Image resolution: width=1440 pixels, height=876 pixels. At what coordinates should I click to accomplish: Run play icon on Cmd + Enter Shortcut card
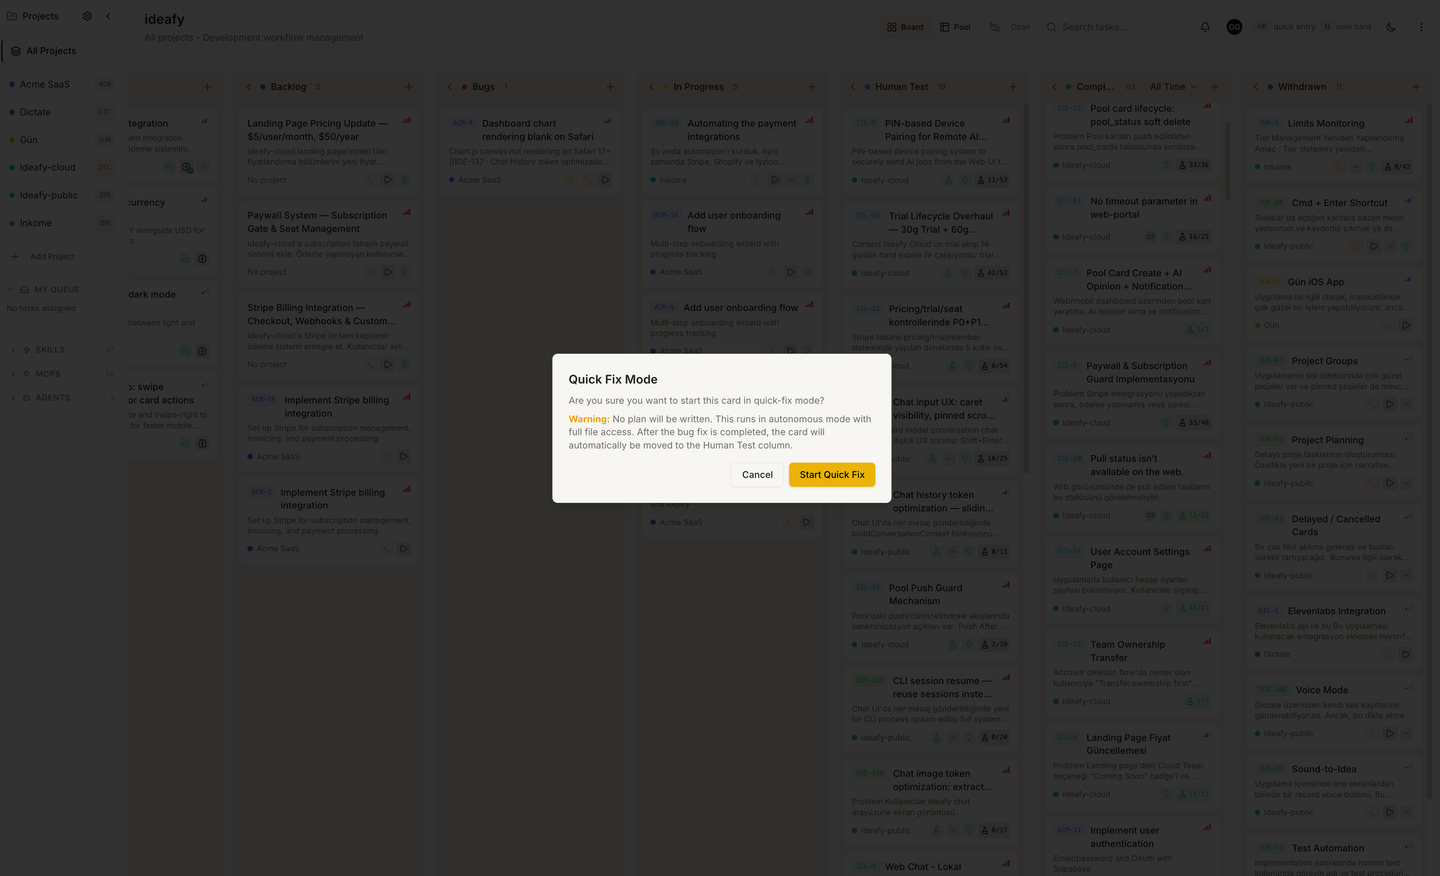click(1373, 246)
